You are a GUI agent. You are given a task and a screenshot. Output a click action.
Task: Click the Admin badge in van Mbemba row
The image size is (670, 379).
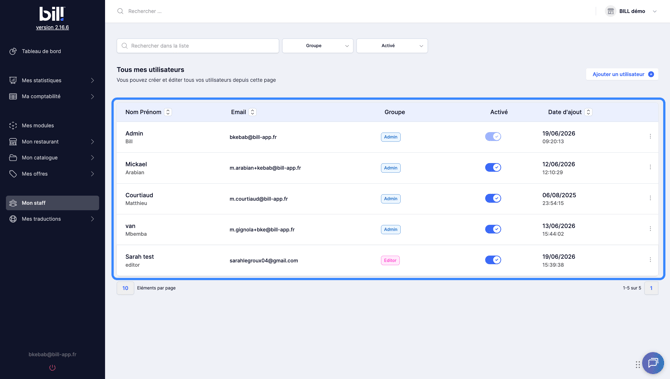tap(391, 229)
